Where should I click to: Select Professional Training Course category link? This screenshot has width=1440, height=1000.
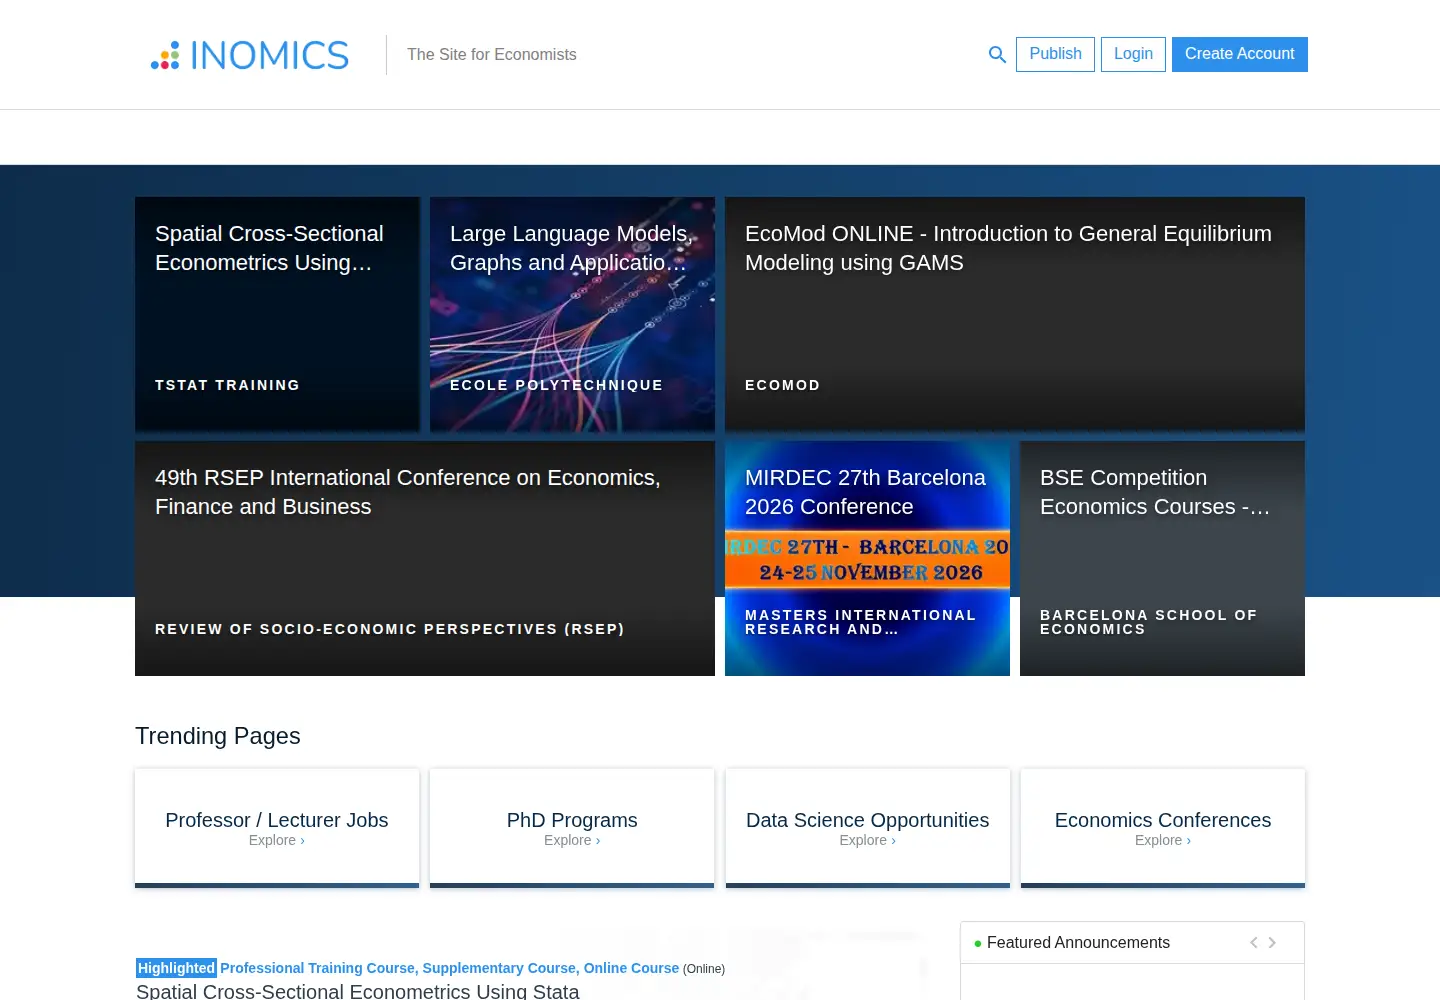(317, 968)
